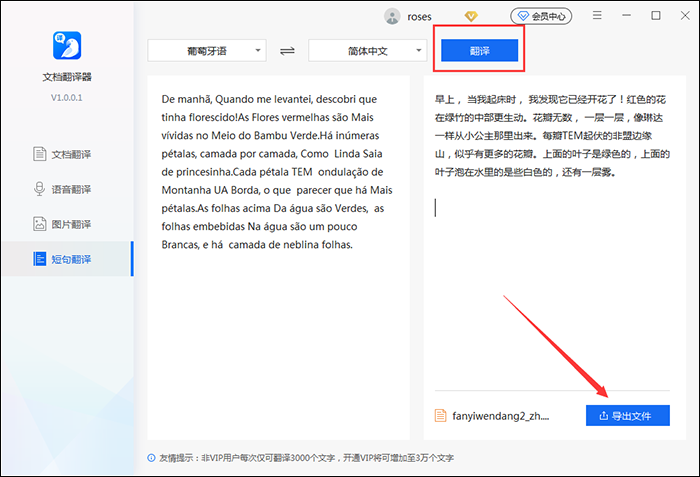Open 会员中心 membership center
This screenshot has height=477, width=700.
pos(540,16)
